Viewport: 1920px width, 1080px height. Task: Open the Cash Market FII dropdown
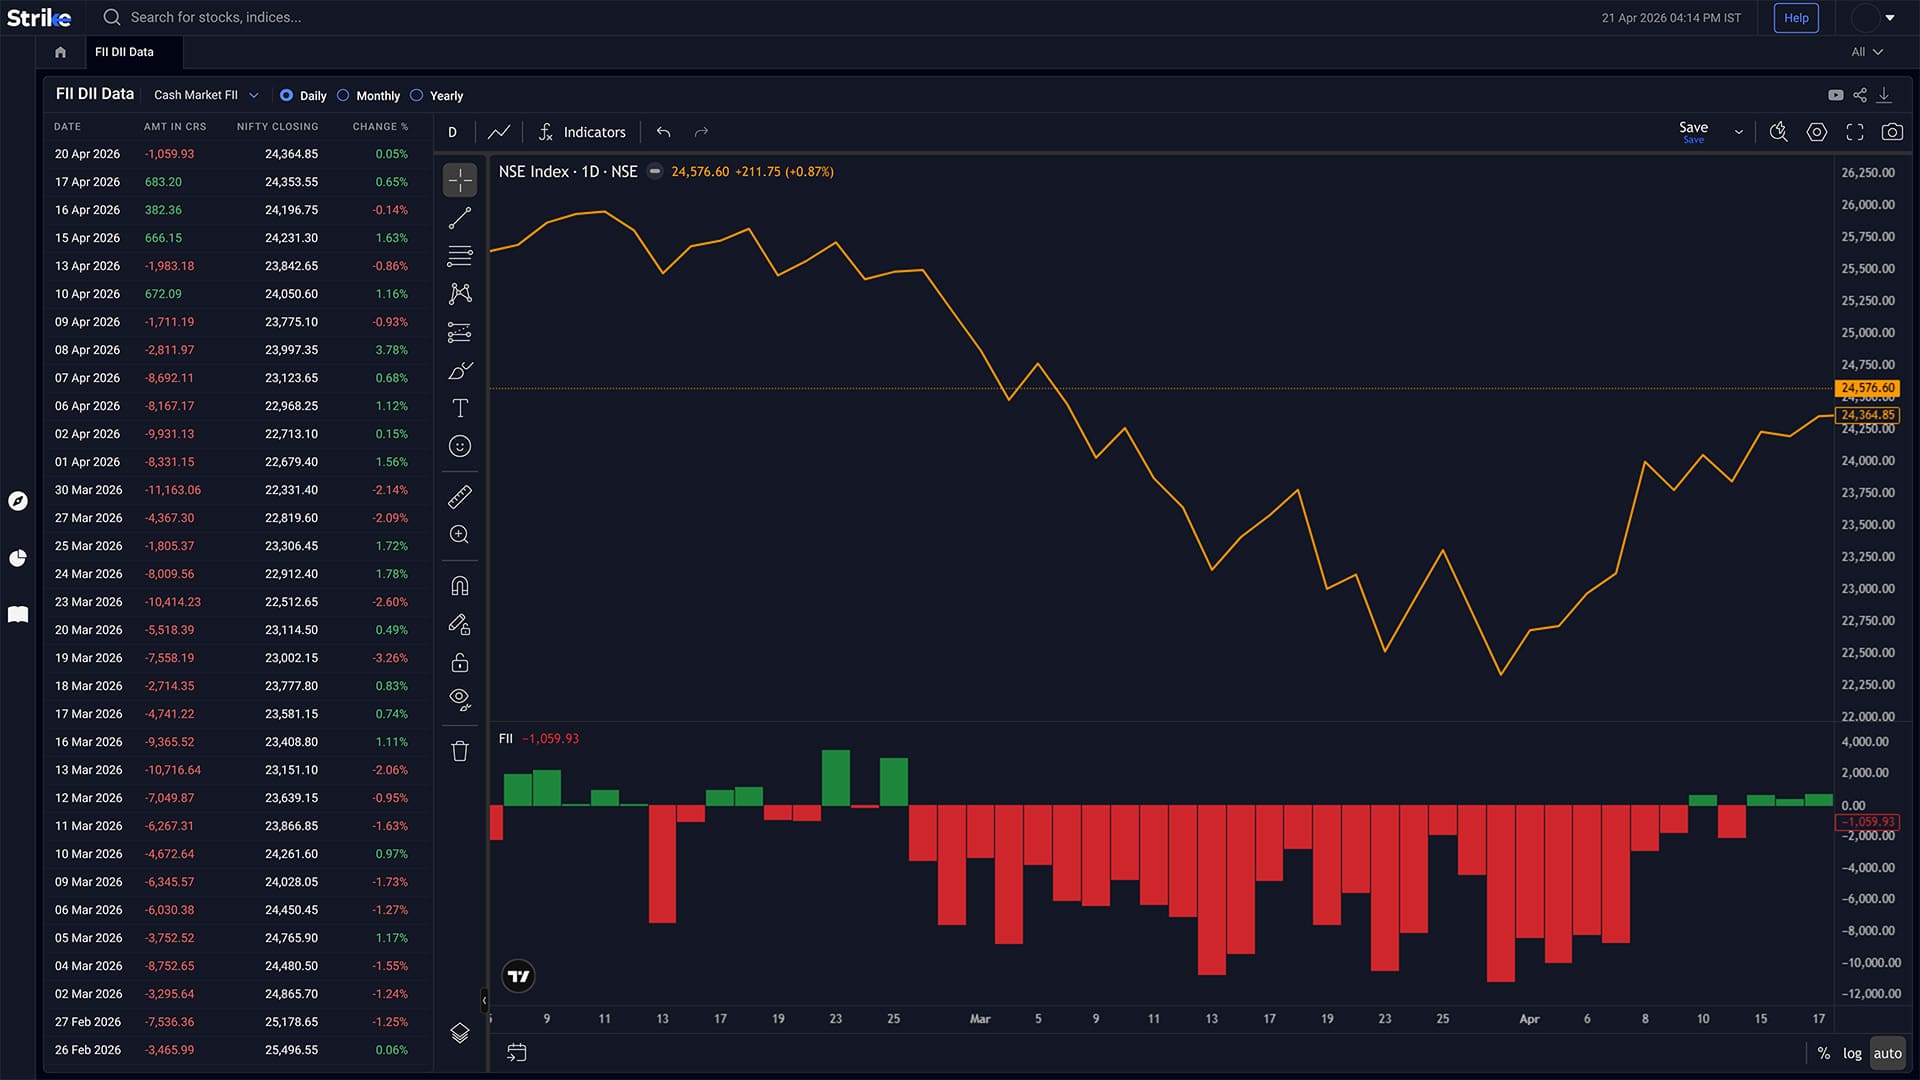tap(206, 95)
